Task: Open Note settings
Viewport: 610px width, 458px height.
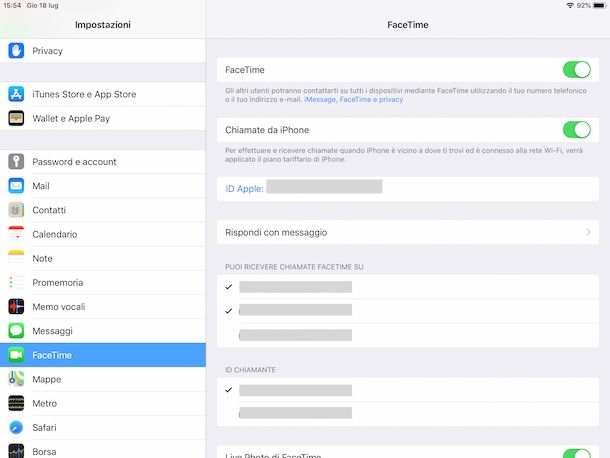Action: [103, 258]
